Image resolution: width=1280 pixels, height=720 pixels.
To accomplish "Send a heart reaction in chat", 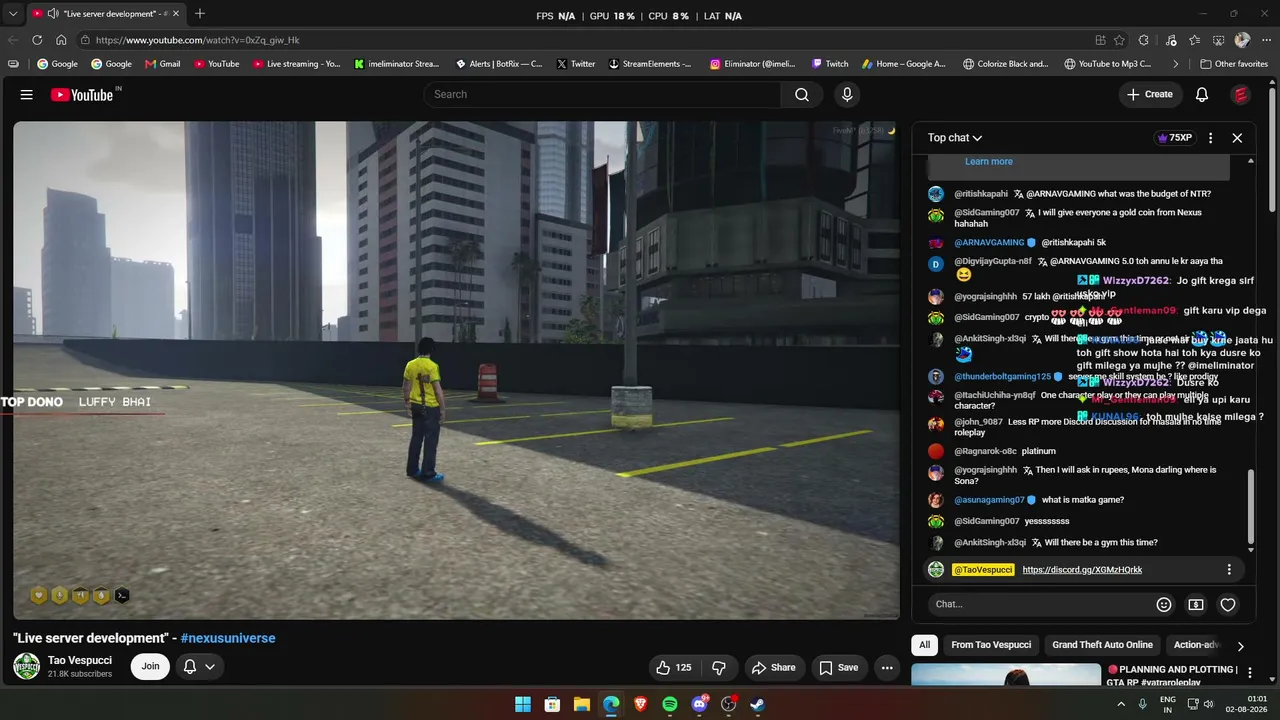I will coord(1228,604).
